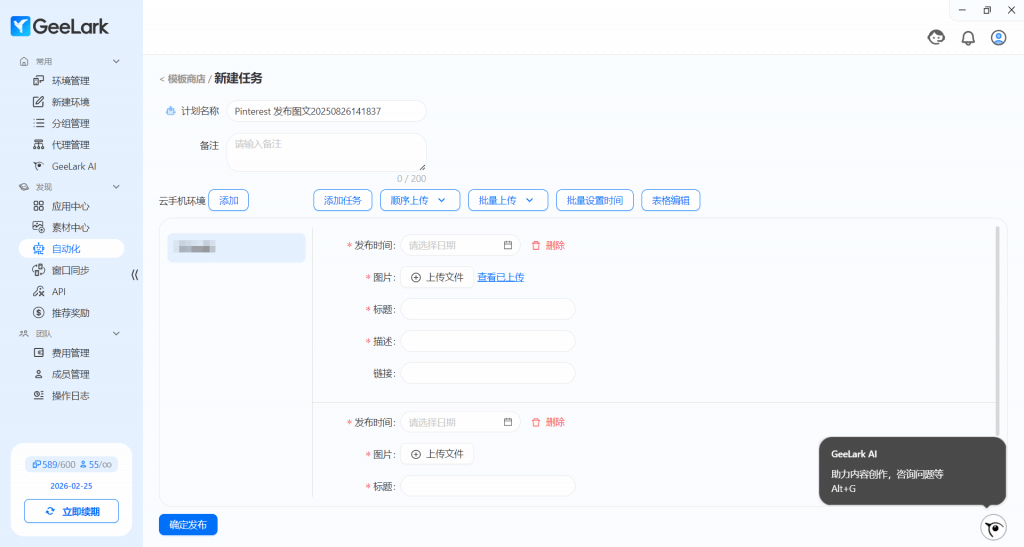This screenshot has width=1024, height=547.
Task: Click the task list vertical scrollbar
Action: pyautogui.click(x=996, y=330)
